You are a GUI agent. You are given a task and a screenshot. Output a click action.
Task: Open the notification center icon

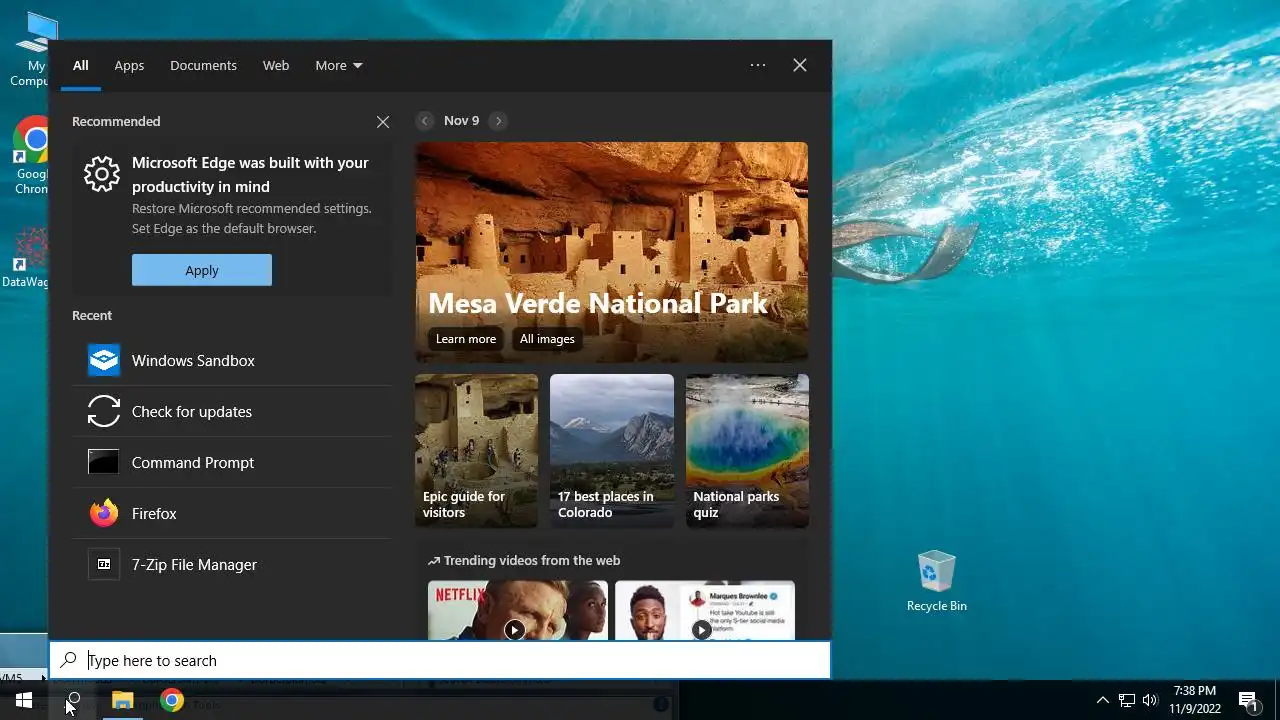pos(1248,700)
